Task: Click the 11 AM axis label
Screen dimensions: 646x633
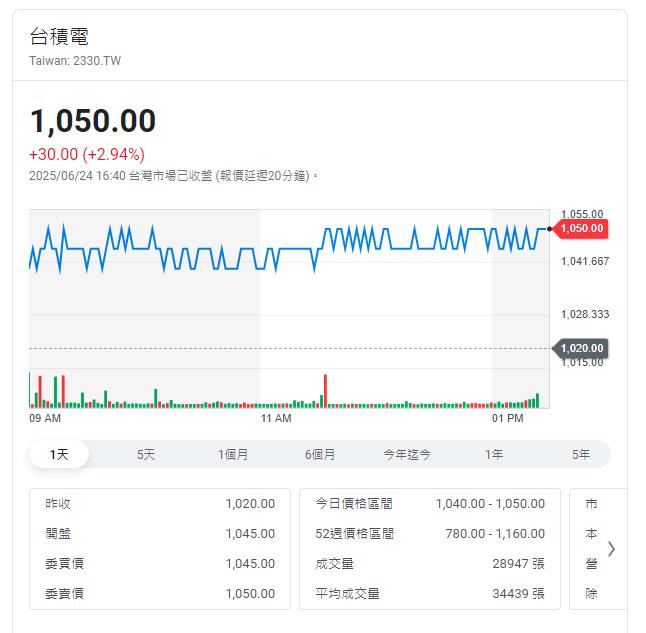Action: (276, 418)
